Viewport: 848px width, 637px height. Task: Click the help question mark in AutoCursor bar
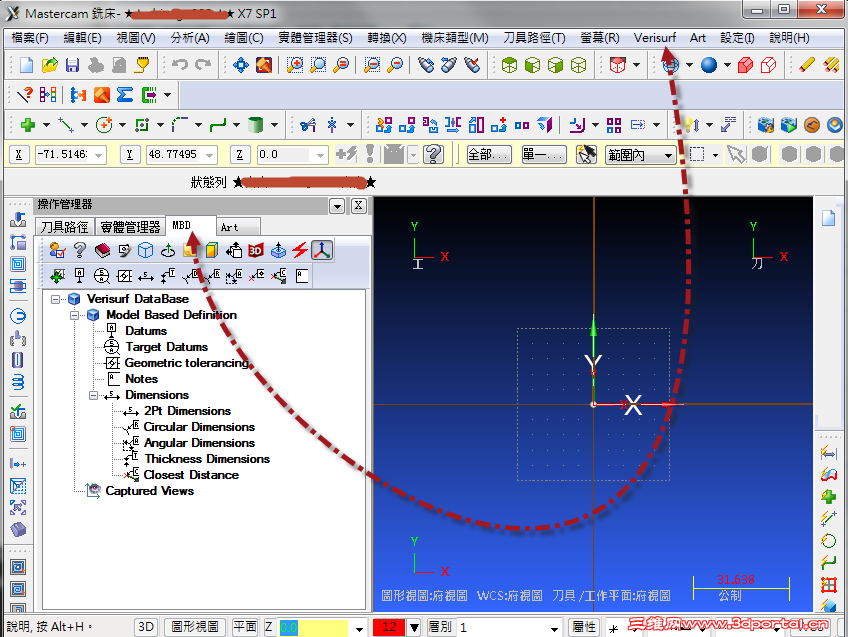point(433,155)
